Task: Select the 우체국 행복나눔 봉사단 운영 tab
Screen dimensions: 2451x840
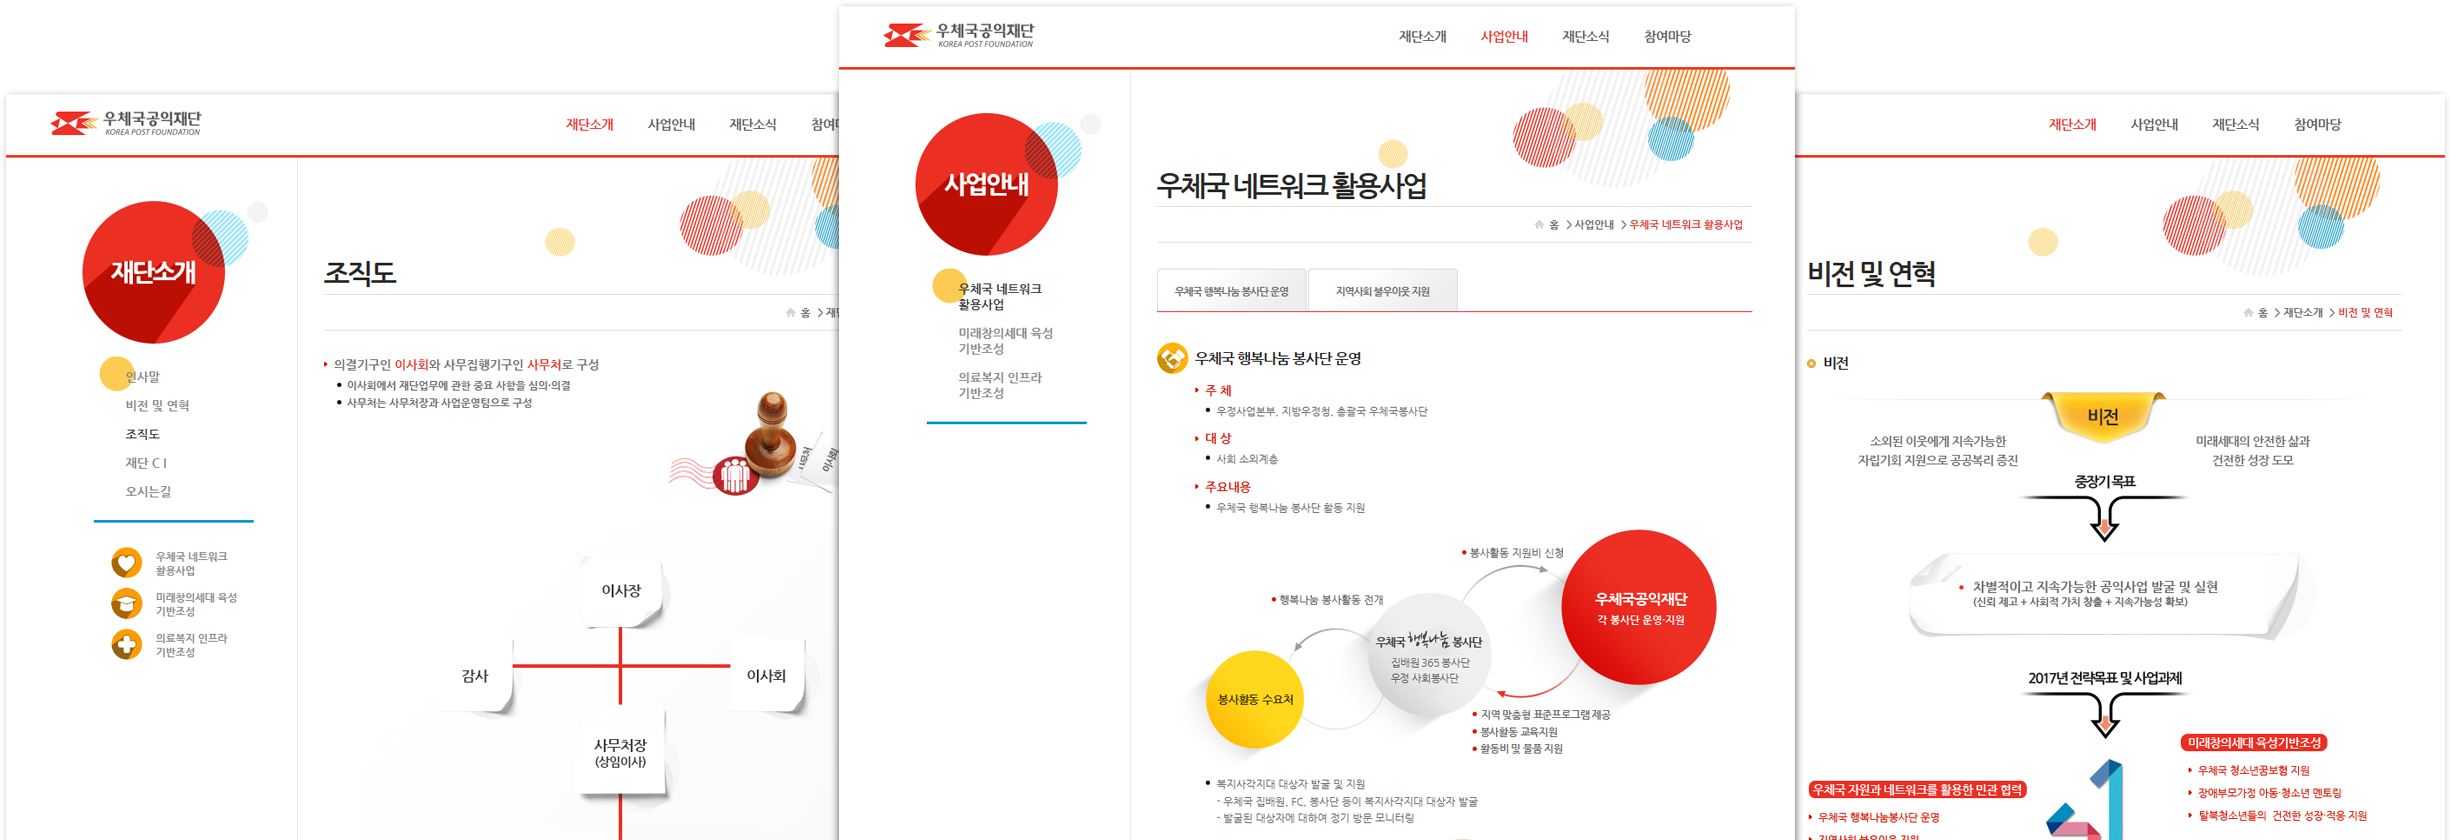Action: point(1231,291)
